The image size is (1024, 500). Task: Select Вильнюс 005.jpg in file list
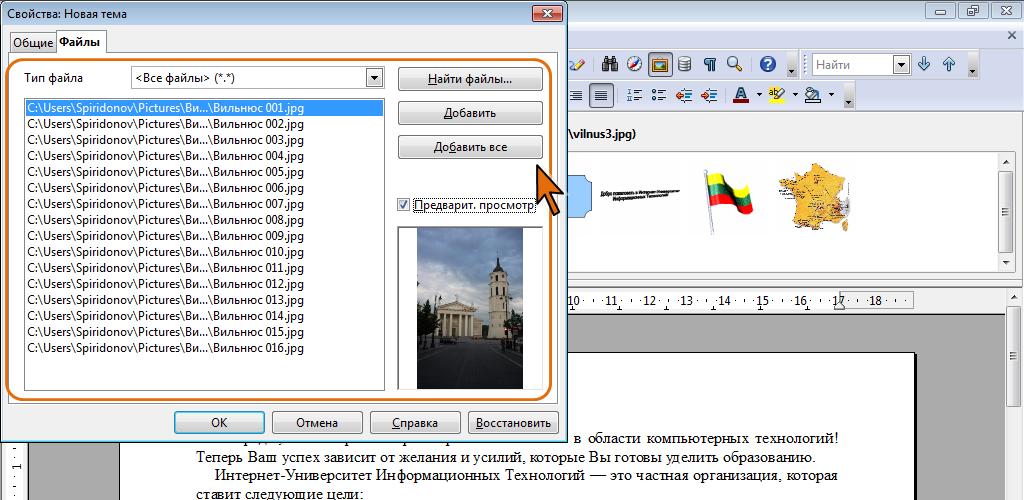[x=165, y=172]
